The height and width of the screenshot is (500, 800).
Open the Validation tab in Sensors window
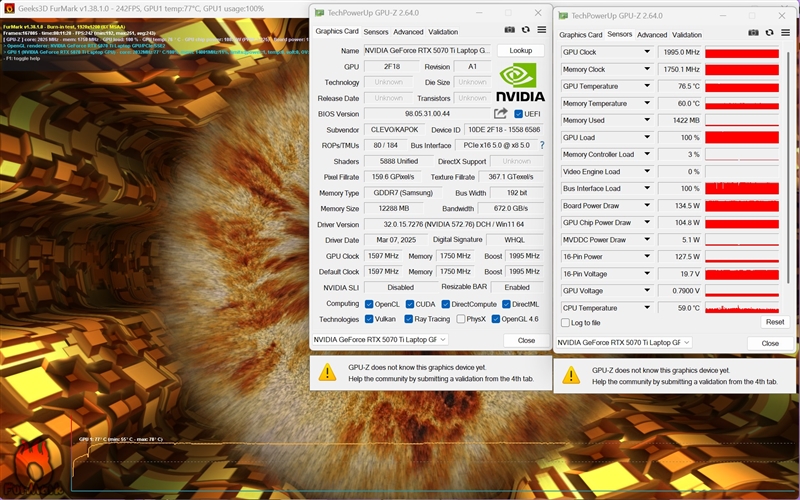pyautogui.click(x=686, y=35)
